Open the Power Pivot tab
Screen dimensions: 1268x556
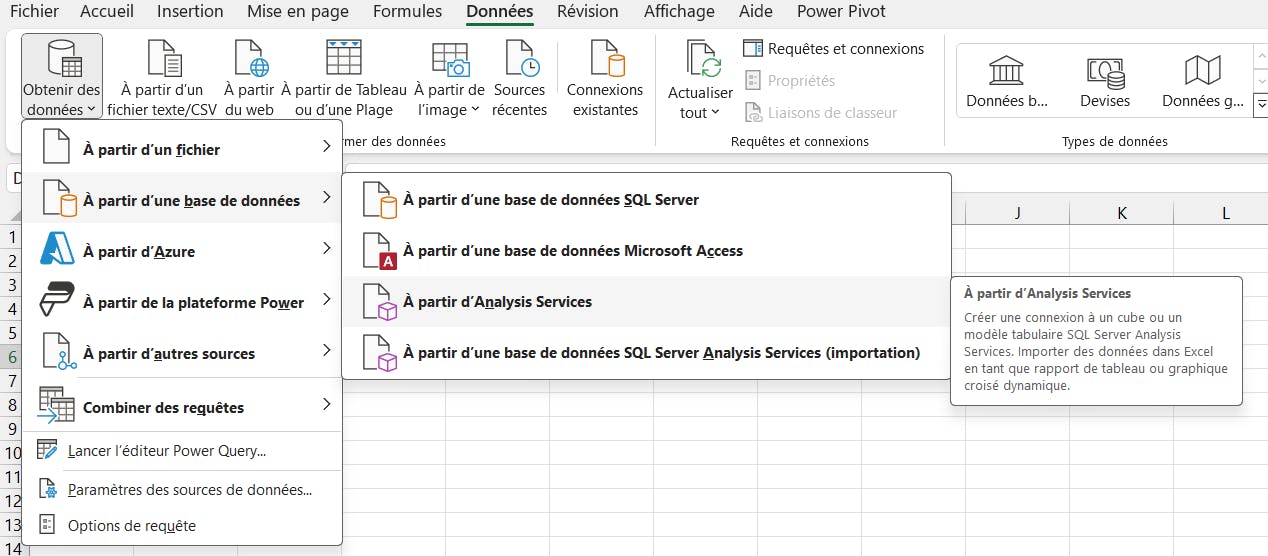coord(841,12)
